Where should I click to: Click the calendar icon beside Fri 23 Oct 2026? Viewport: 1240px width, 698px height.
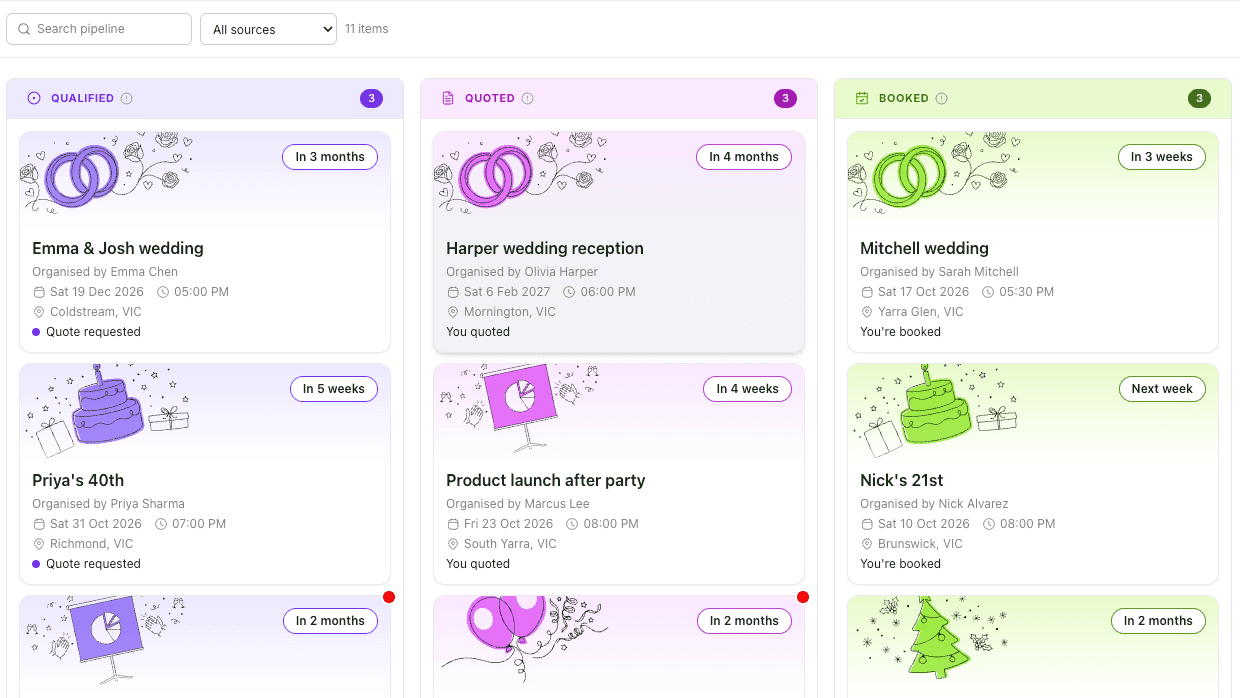click(453, 524)
